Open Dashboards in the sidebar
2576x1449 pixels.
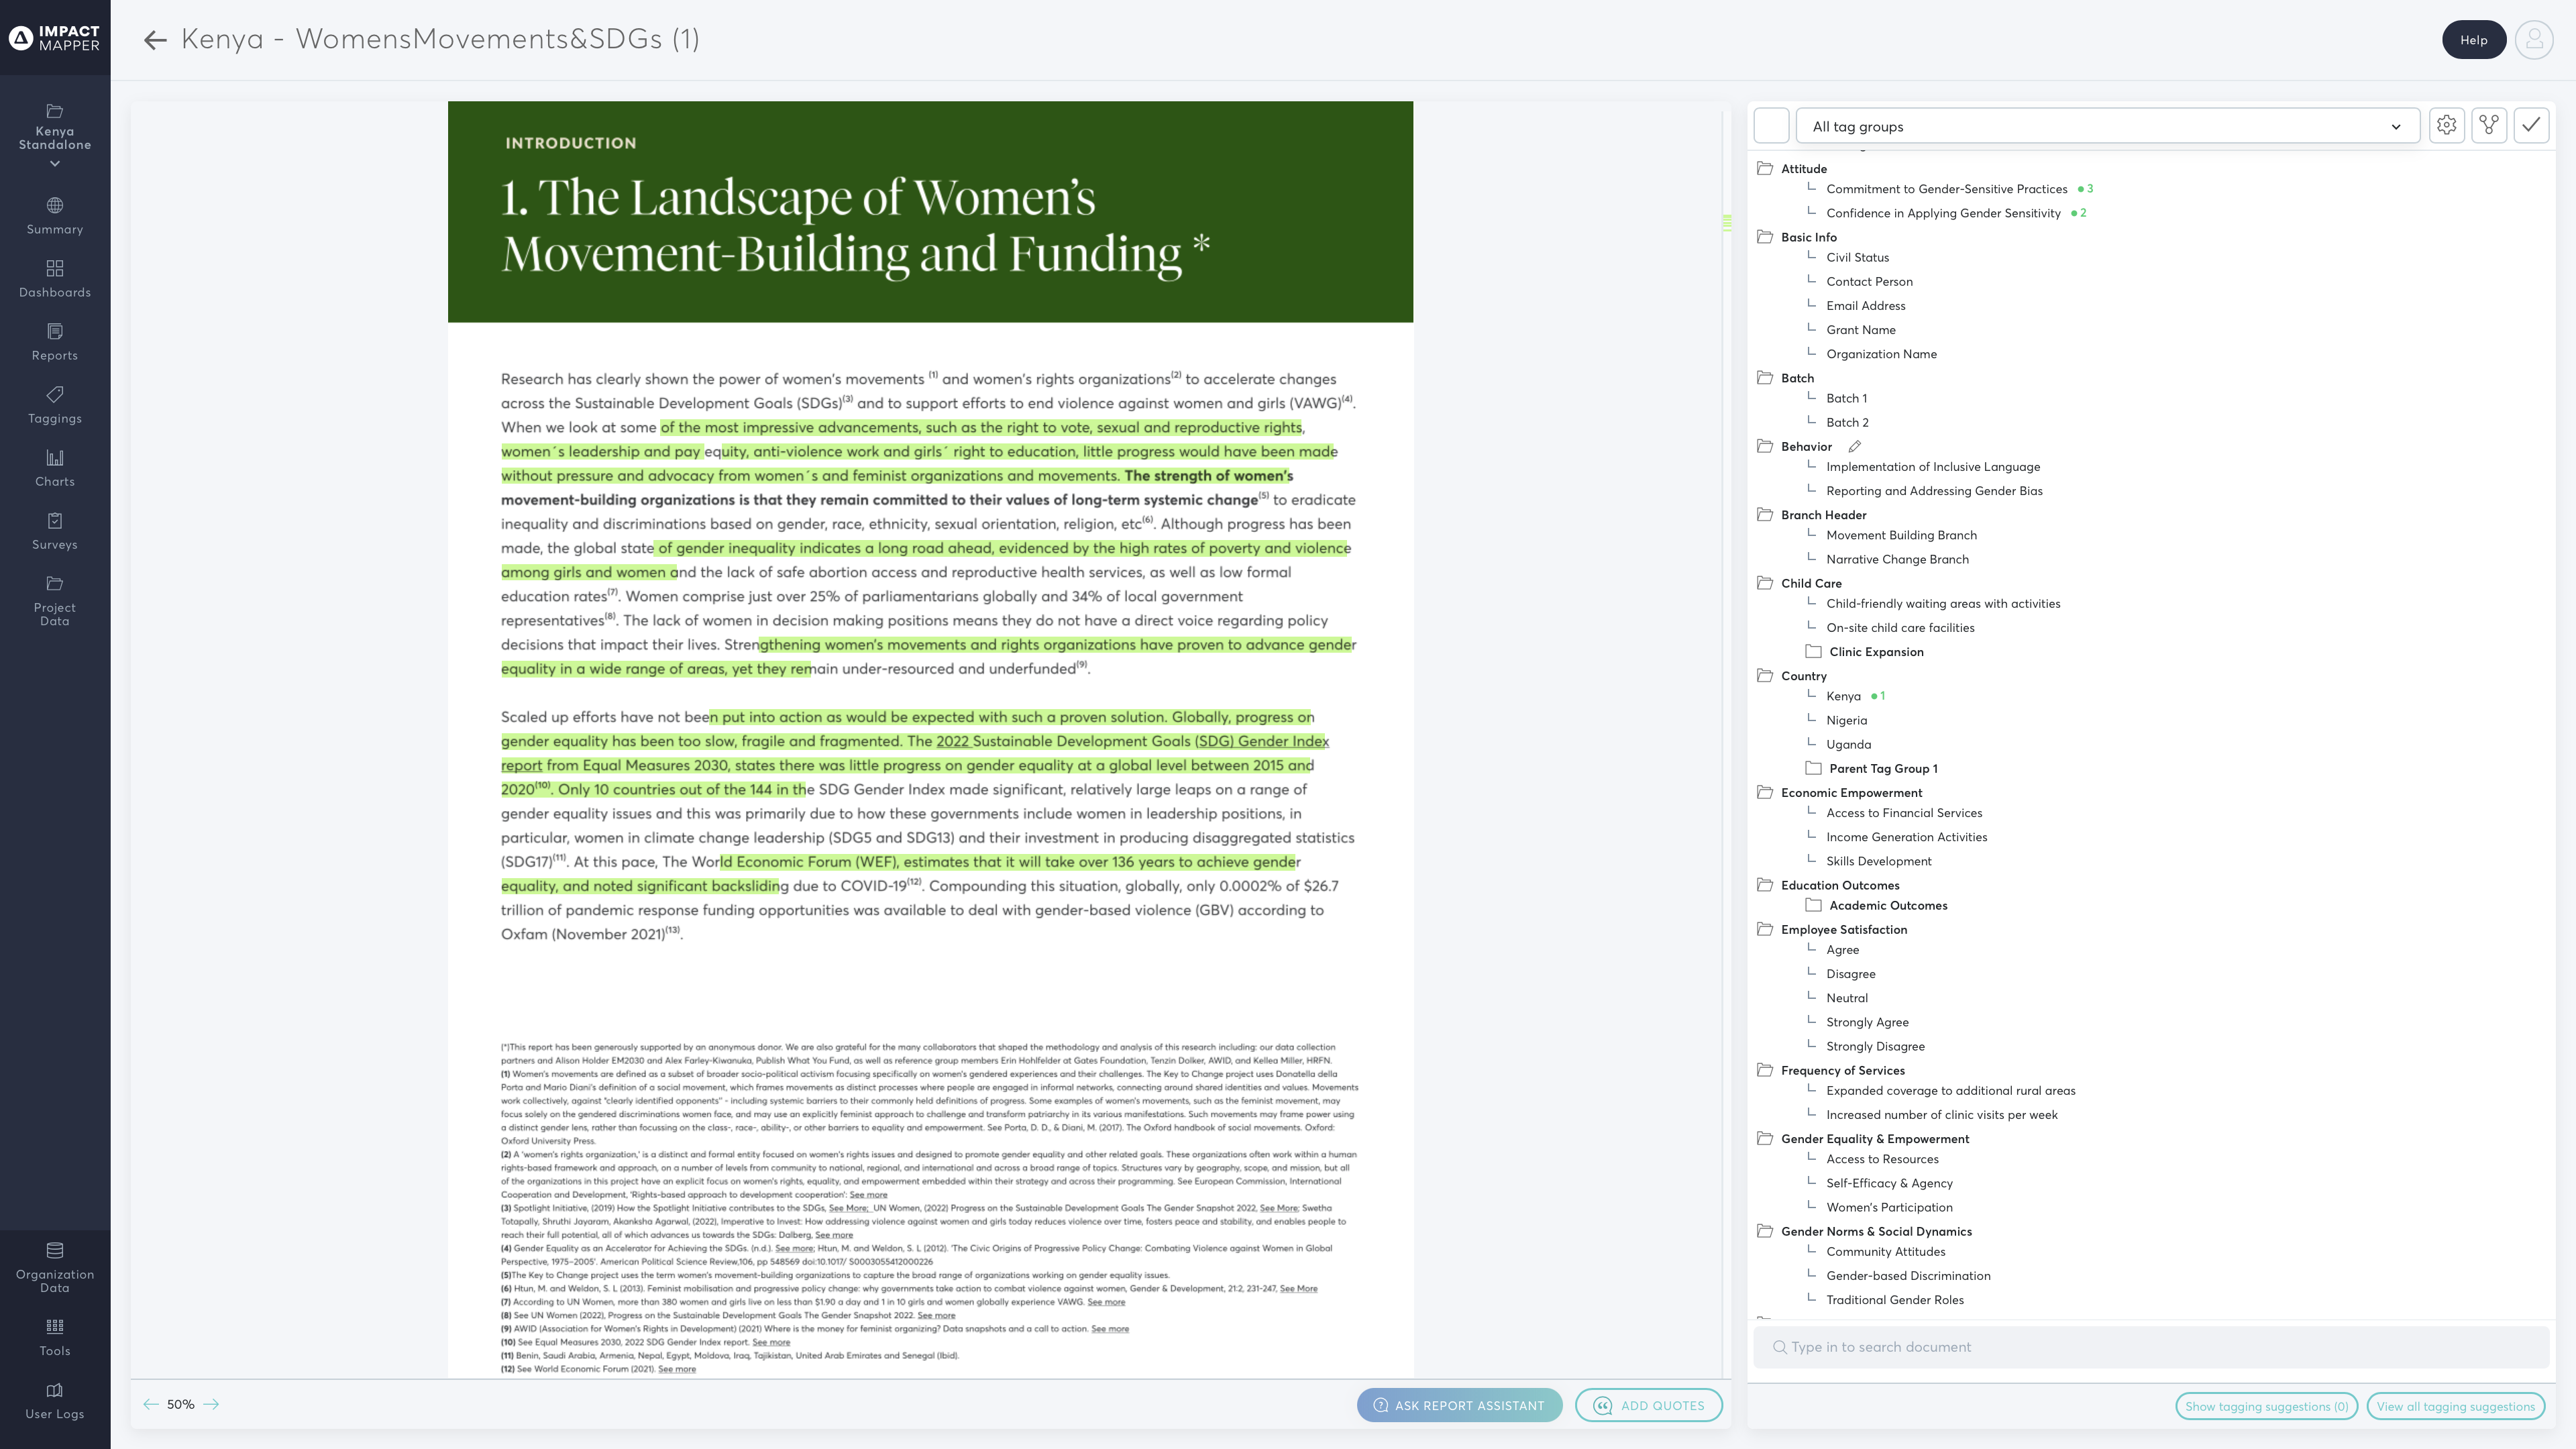(55, 279)
